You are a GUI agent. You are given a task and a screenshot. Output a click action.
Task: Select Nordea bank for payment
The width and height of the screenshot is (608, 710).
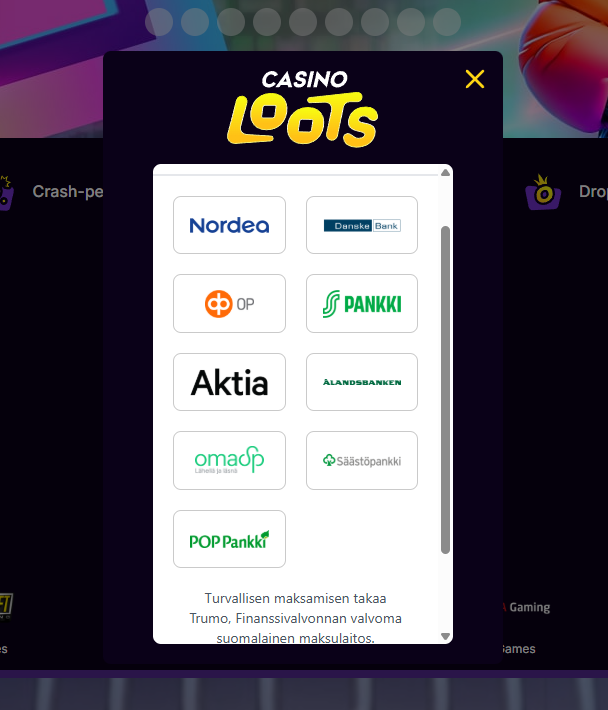coord(229,225)
